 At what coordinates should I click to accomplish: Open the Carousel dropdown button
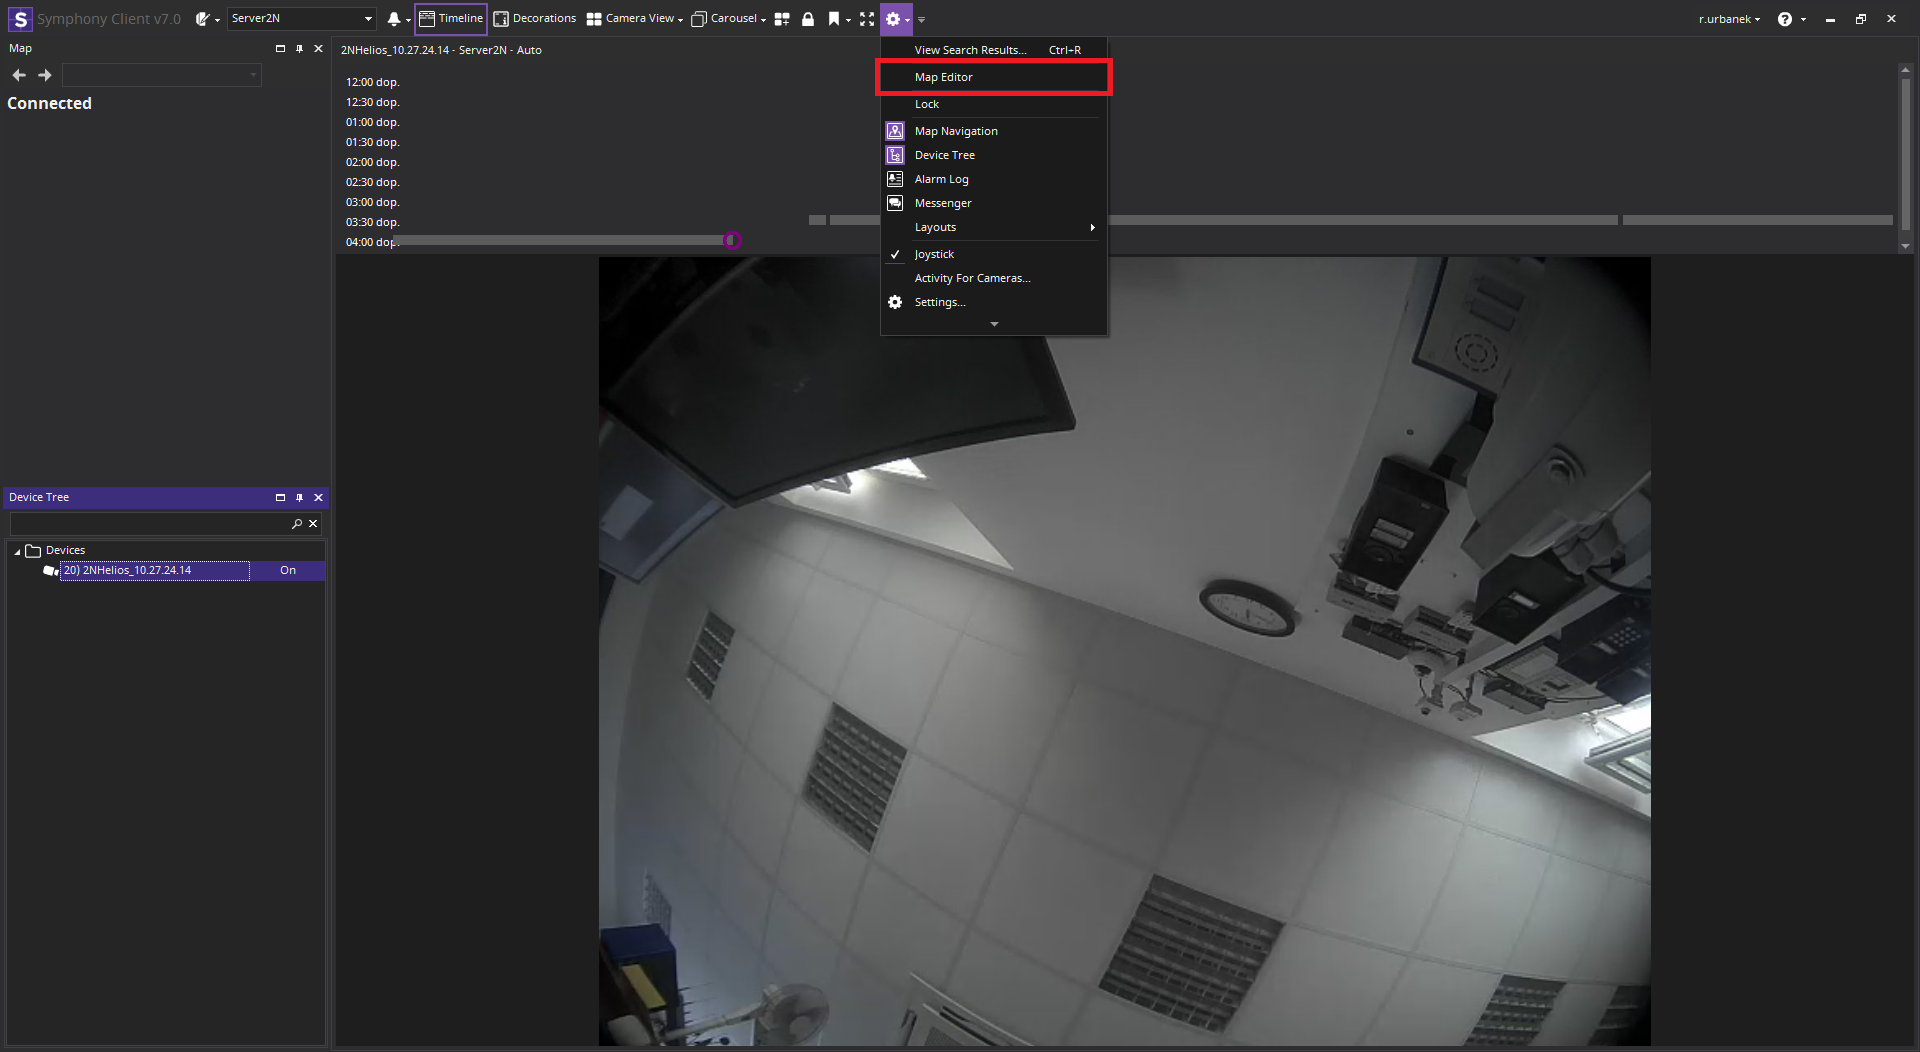pyautogui.click(x=728, y=19)
